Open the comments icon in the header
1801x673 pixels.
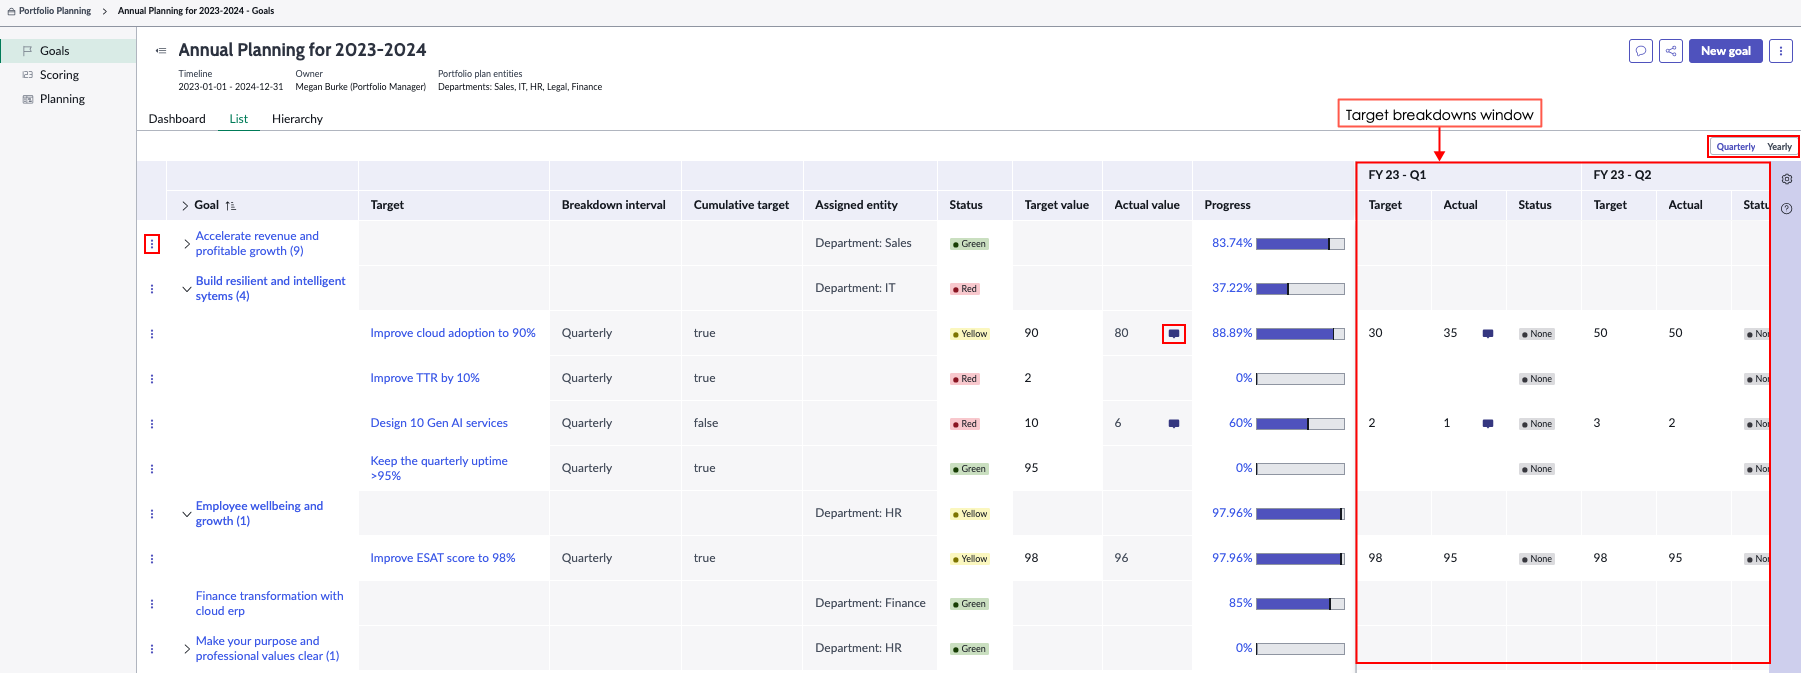[x=1641, y=51]
